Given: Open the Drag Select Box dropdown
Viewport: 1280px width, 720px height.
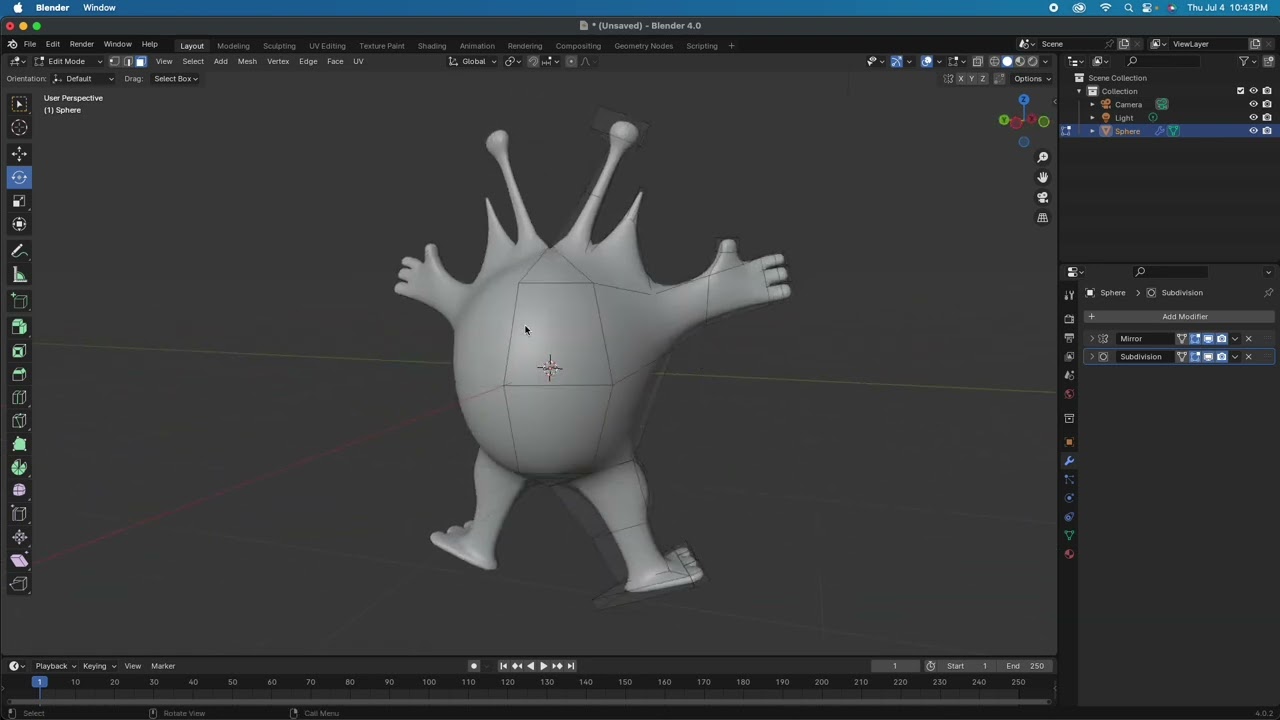Looking at the screenshot, I should (x=175, y=79).
